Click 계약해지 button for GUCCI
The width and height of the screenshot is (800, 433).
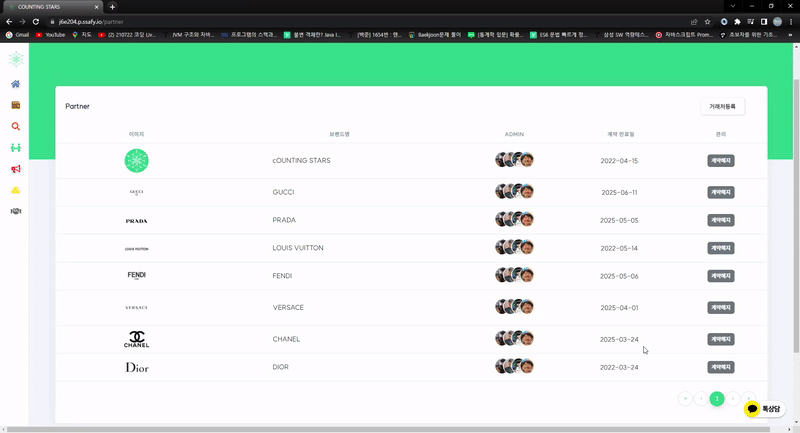(720, 192)
